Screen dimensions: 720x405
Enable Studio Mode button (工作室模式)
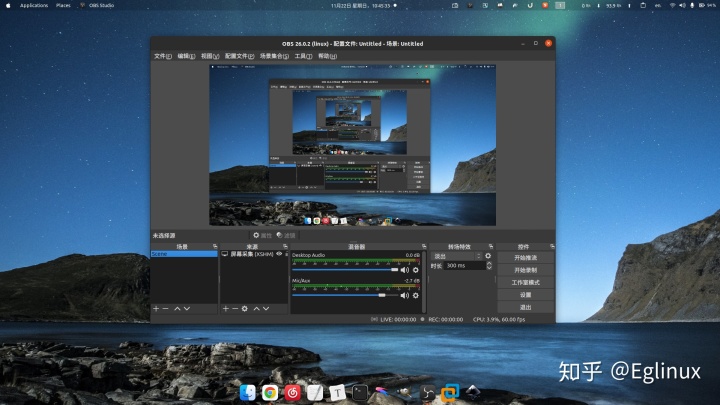(x=525, y=282)
